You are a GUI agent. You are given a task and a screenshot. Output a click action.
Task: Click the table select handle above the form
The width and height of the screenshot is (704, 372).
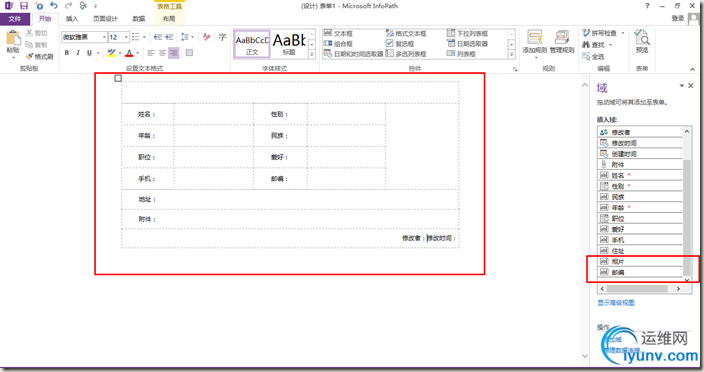click(x=118, y=79)
